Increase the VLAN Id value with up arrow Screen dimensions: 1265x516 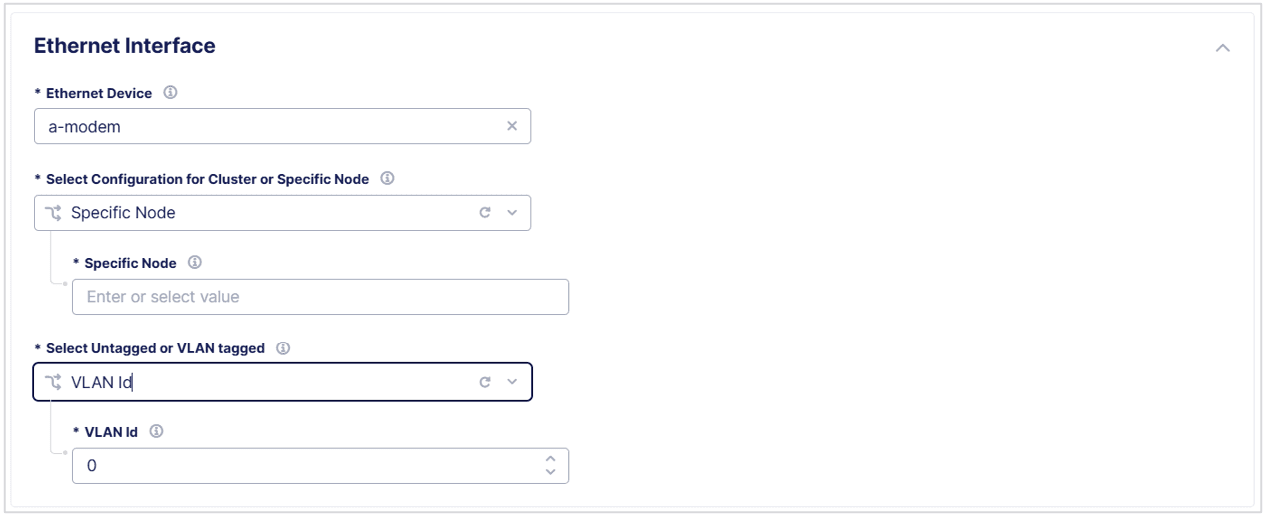coord(549,460)
